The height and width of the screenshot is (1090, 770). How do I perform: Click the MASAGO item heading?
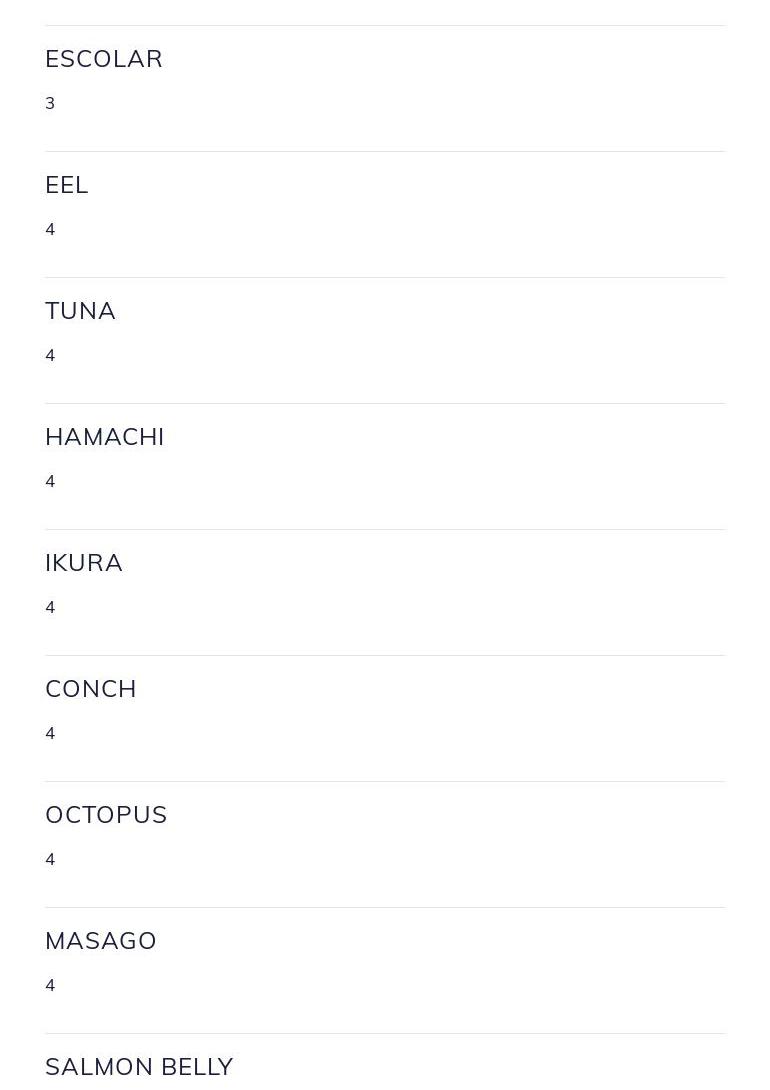[x=101, y=941]
